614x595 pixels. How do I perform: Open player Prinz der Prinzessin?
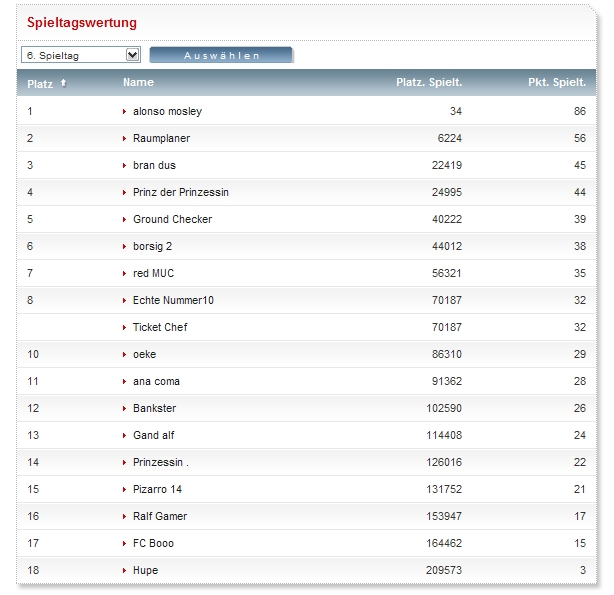point(181,192)
